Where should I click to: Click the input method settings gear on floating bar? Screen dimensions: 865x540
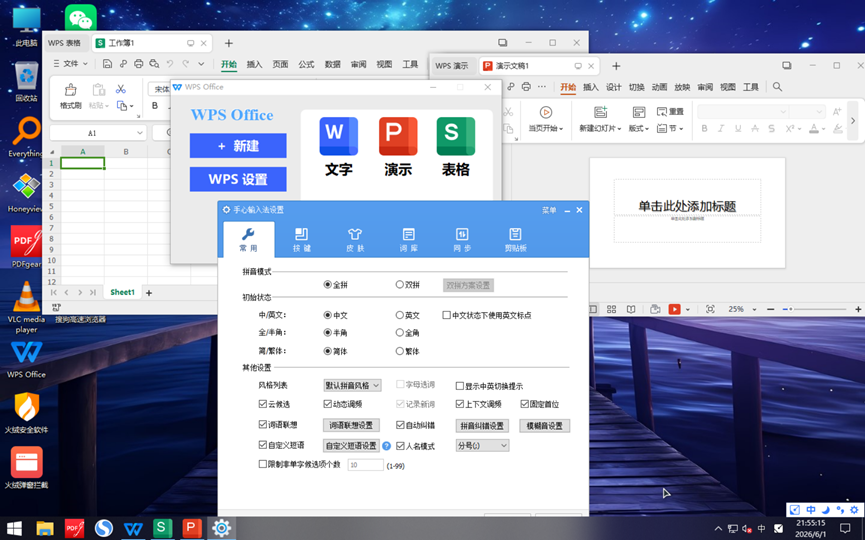click(854, 510)
